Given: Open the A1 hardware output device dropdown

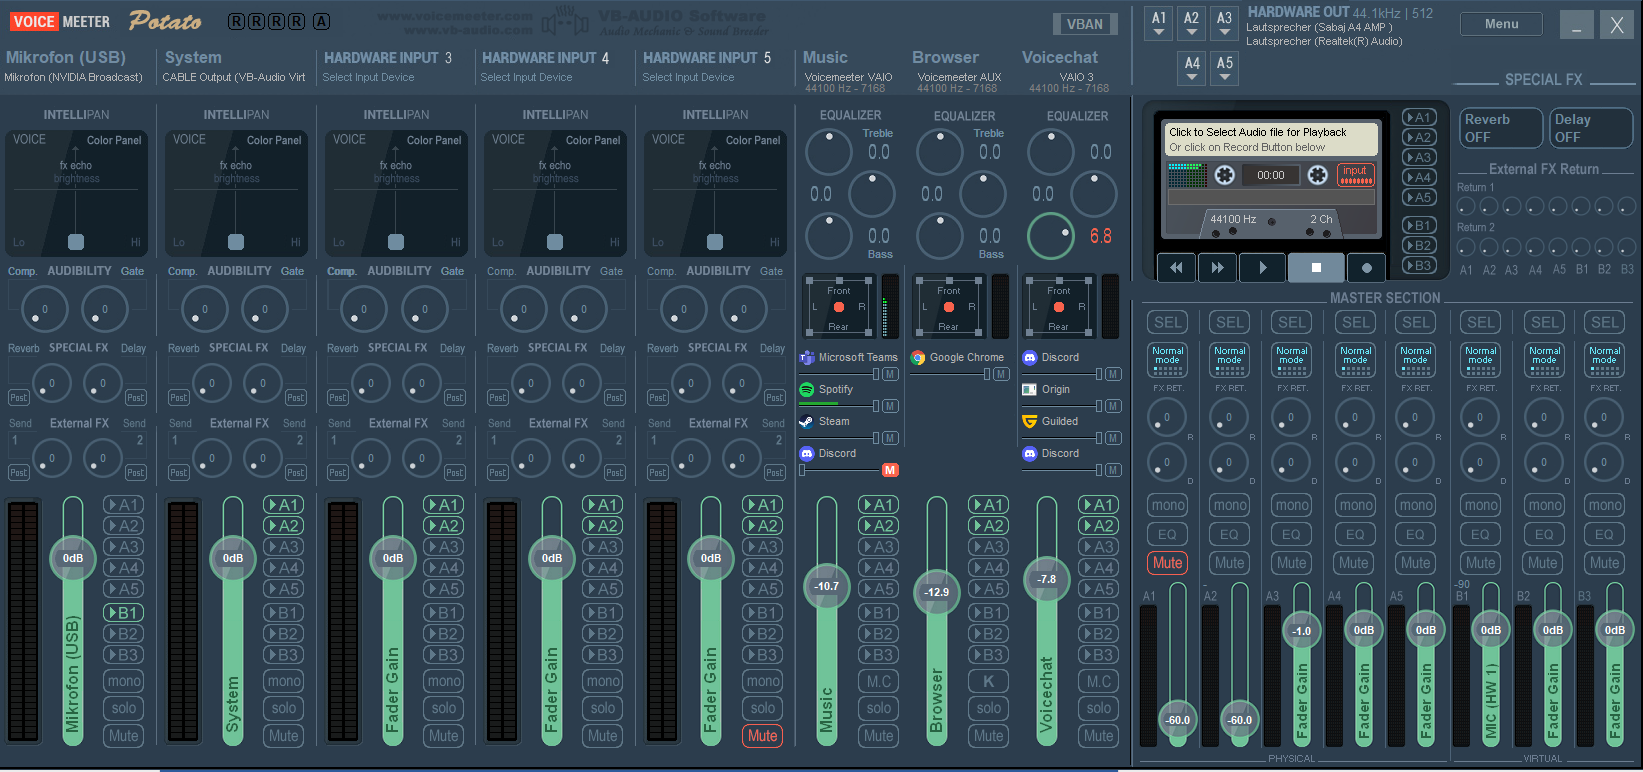Looking at the screenshot, I should tap(1159, 24).
